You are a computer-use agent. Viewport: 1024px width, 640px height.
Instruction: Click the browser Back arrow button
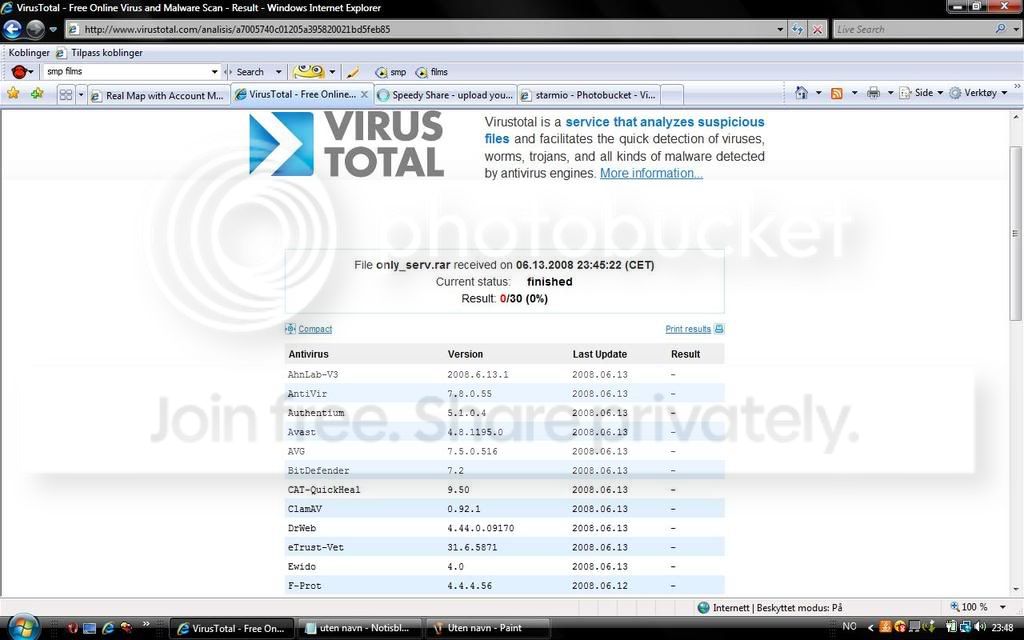pyautogui.click(x=12, y=29)
